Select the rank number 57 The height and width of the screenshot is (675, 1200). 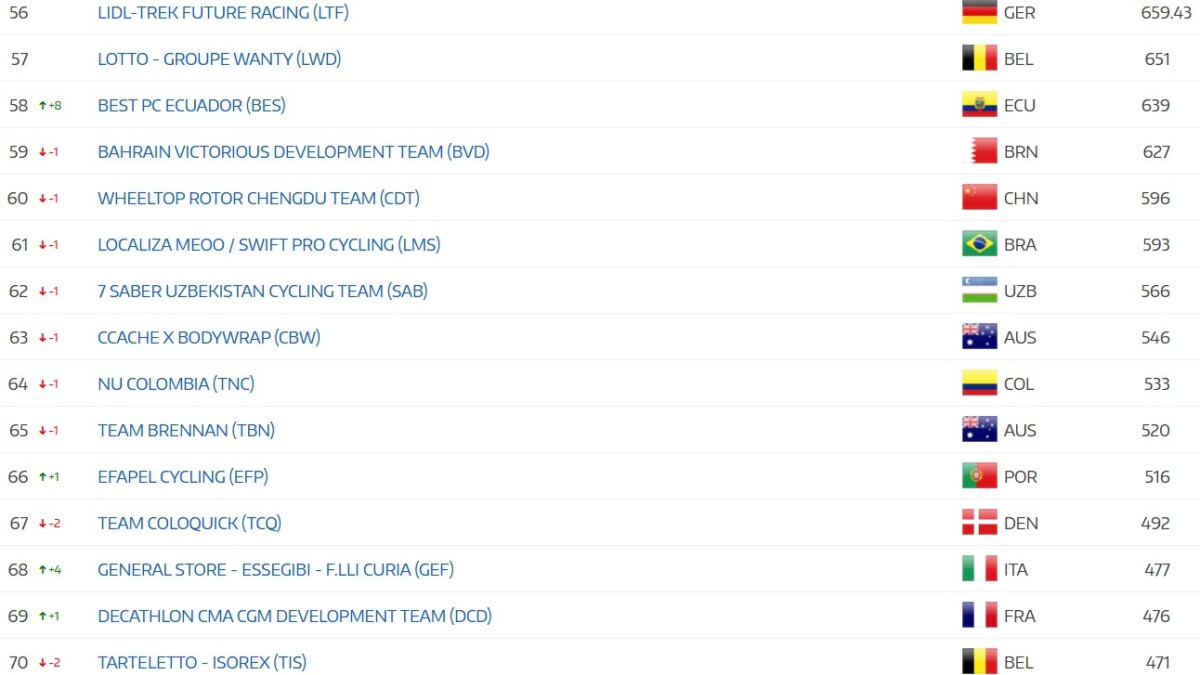coord(19,59)
